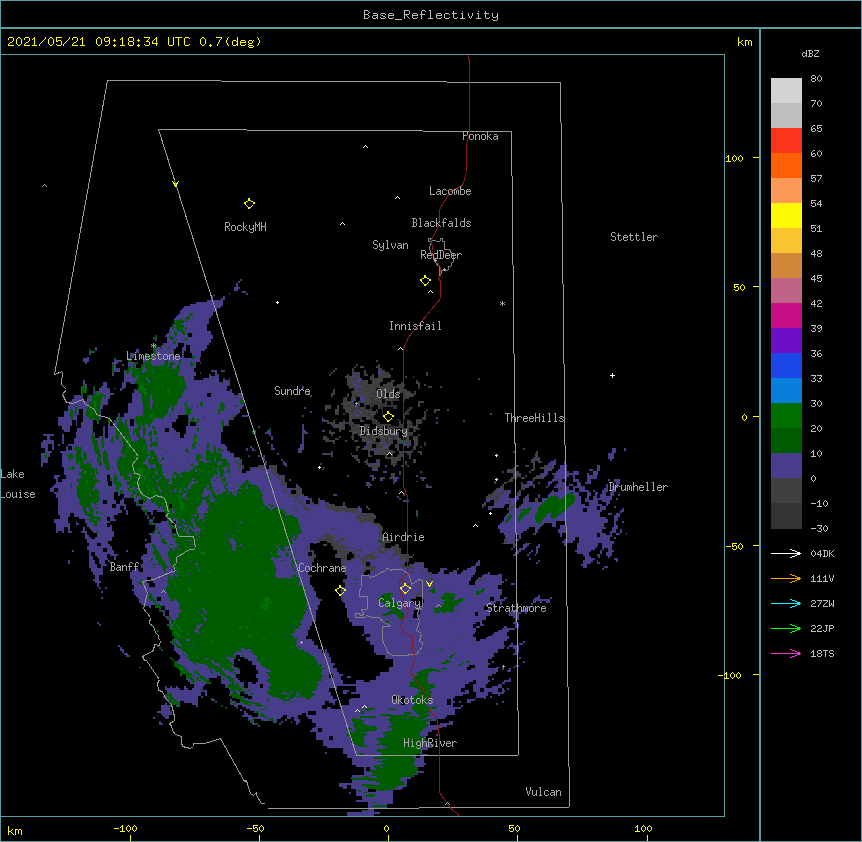Image resolution: width=862 pixels, height=842 pixels.
Task: Click the 18TS legend label text
Action: point(822,653)
